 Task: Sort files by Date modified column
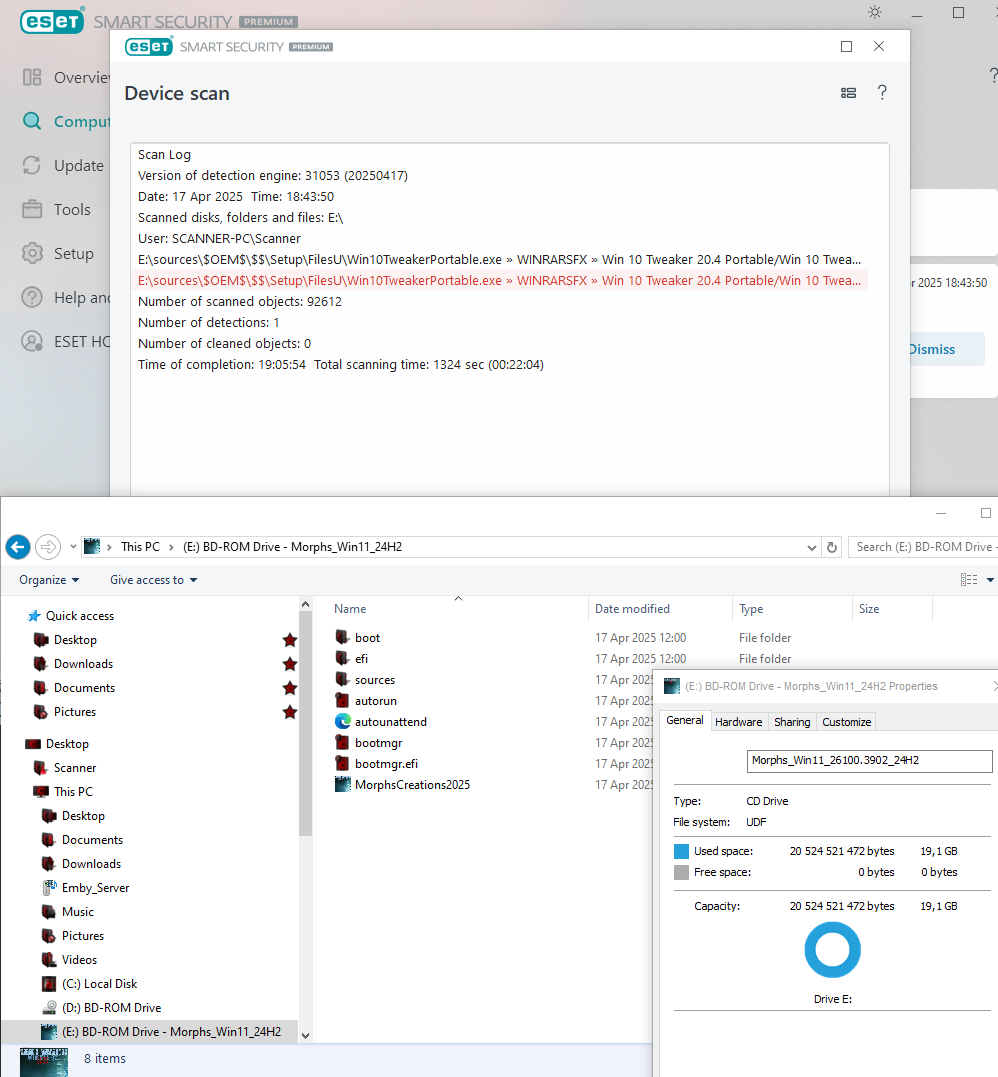pos(632,609)
